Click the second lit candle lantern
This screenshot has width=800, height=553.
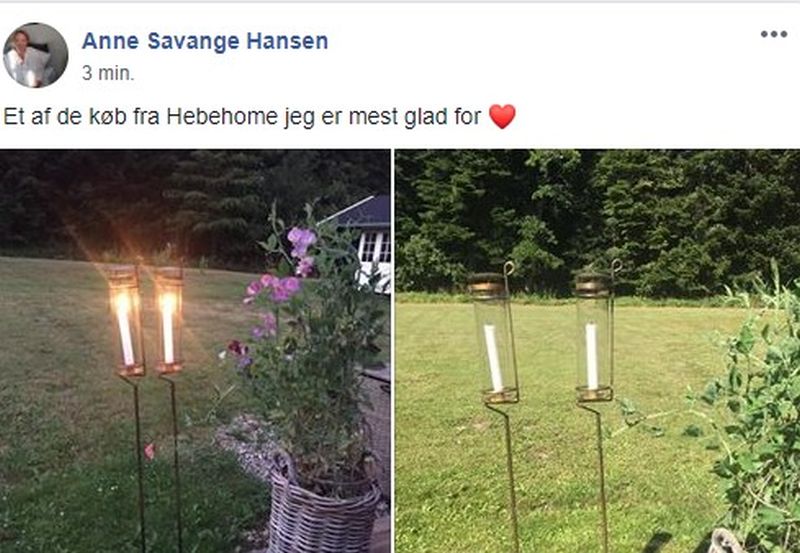pyautogui.click(x=169, y=320)
